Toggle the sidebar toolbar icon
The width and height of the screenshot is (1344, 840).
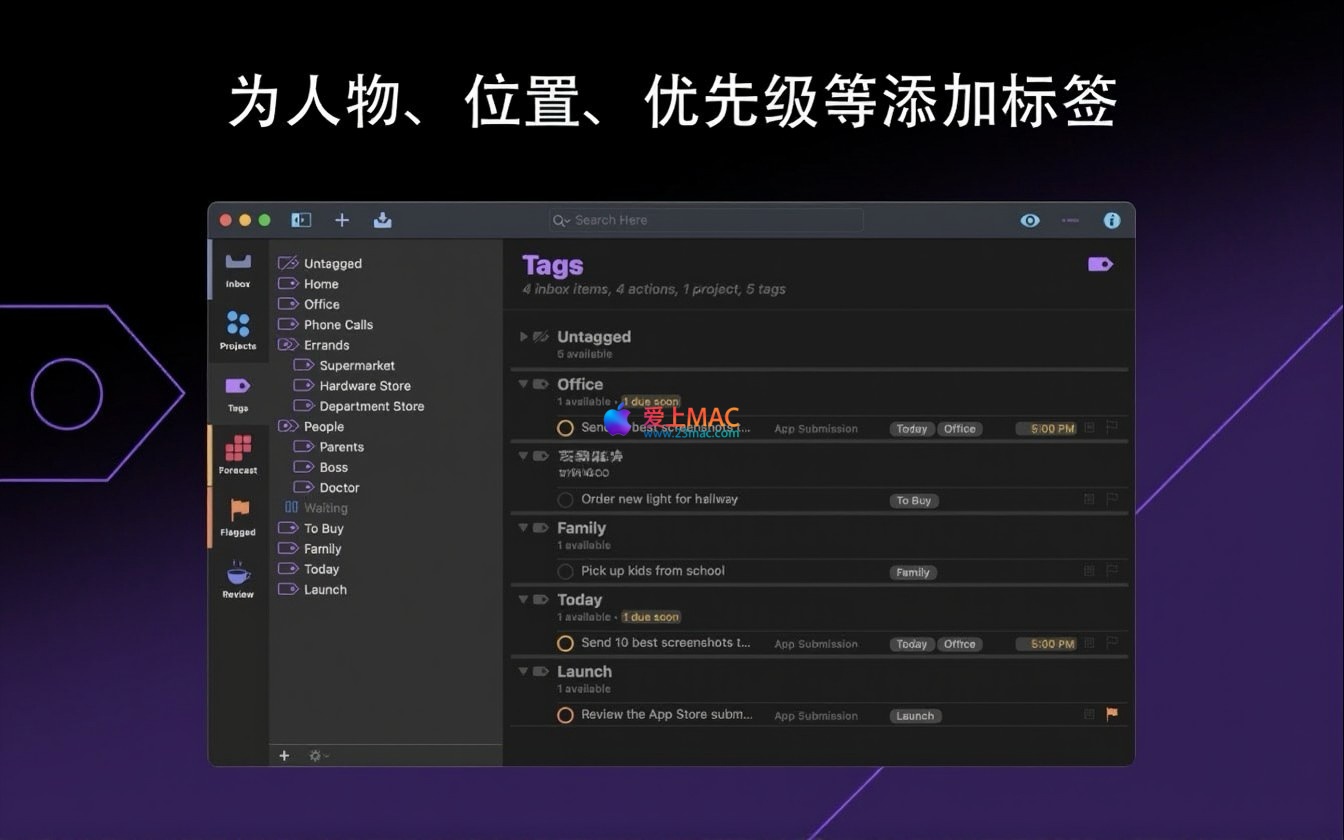(x=301, y=220)
